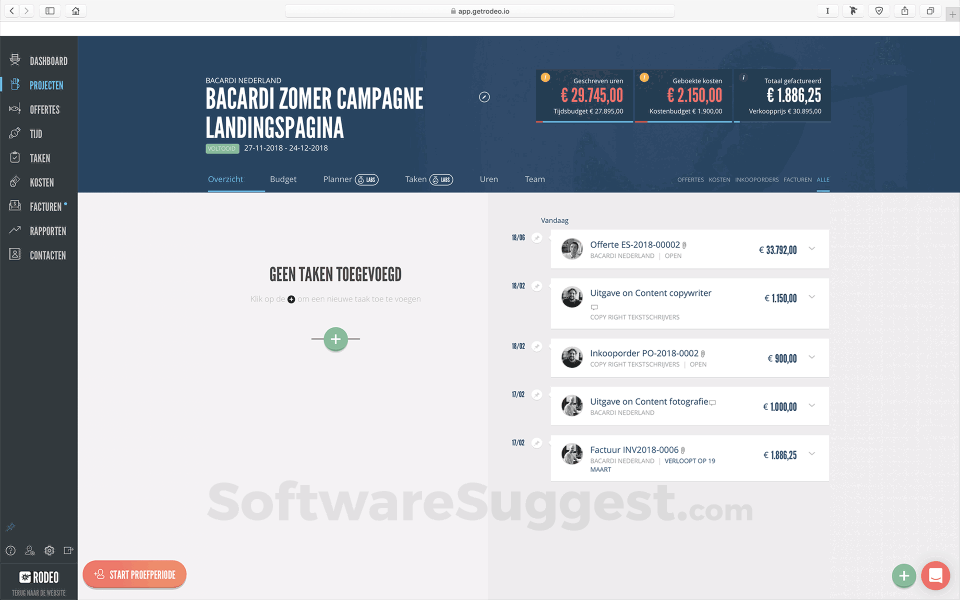Screen dimensions: 960x600
Task: Open the Planner tab
Action: [337, 179]
